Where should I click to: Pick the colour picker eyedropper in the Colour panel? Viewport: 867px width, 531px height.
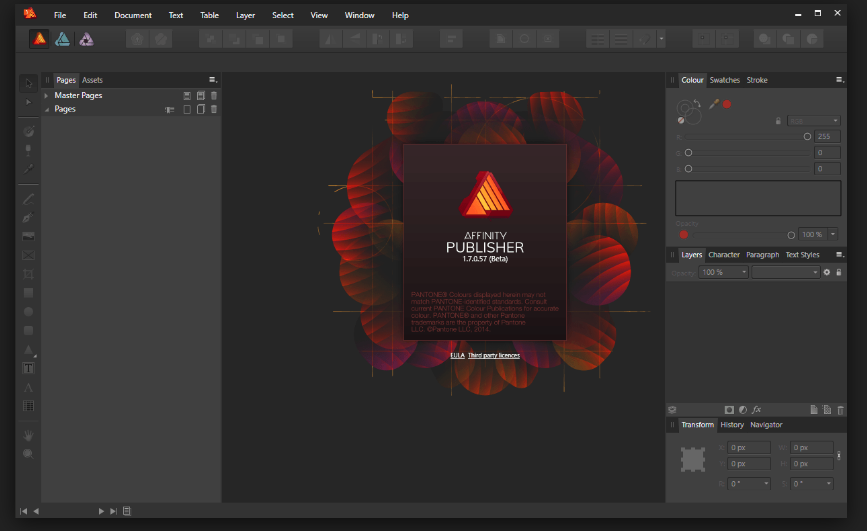click(x=714, y=104)
